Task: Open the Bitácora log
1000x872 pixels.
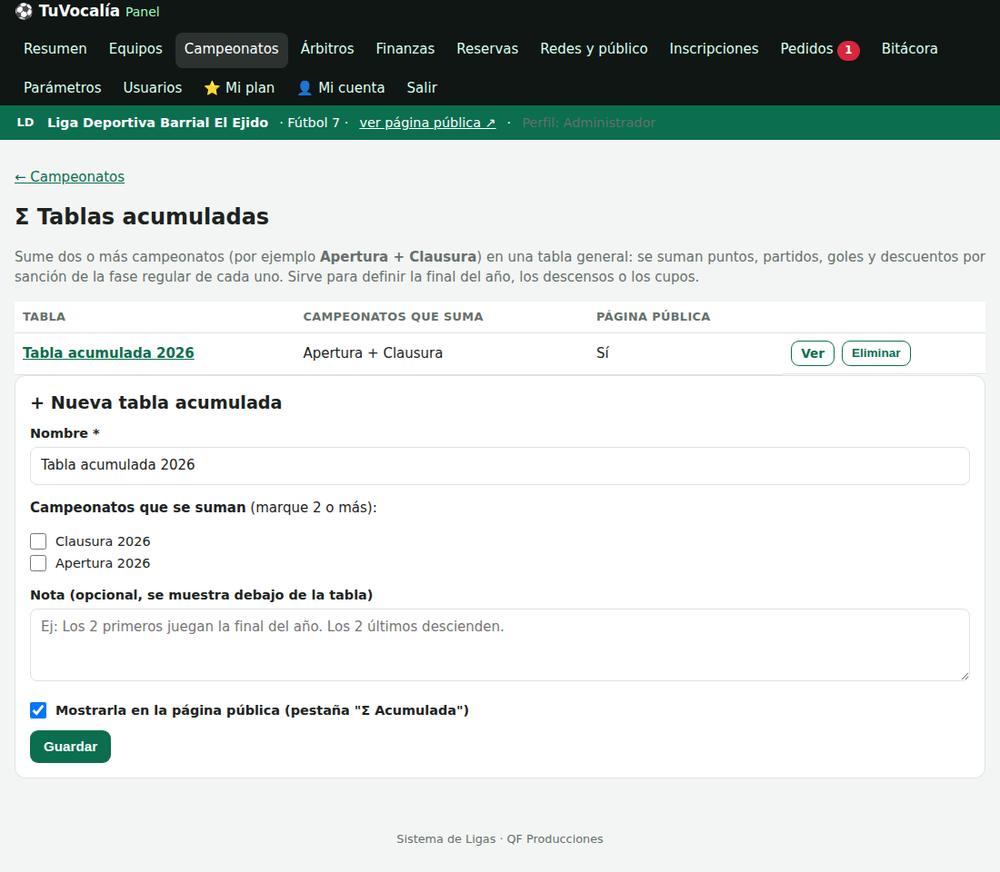Action: tap(909, 49)
